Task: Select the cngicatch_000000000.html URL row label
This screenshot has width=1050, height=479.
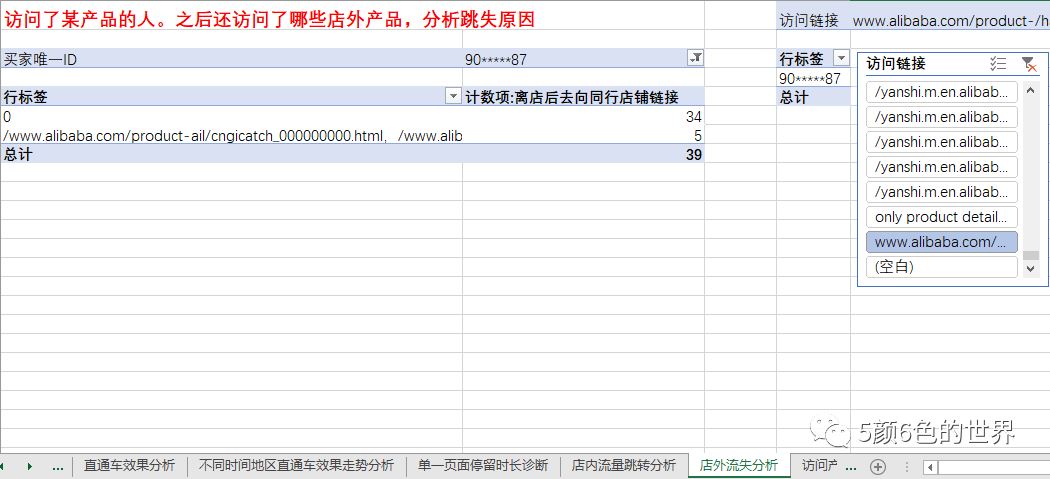Action: (231, 136)
